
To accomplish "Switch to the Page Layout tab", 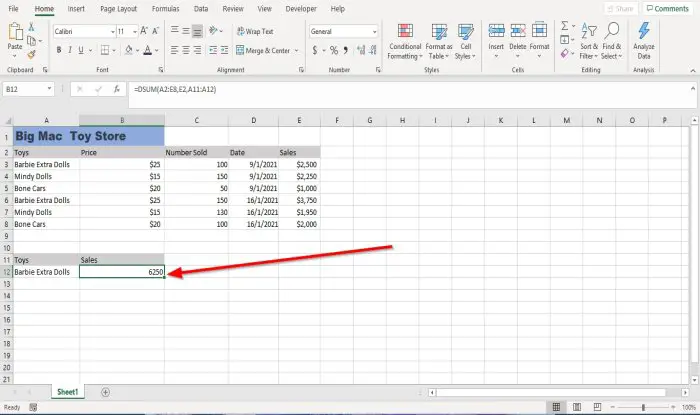I will (118, 8).
